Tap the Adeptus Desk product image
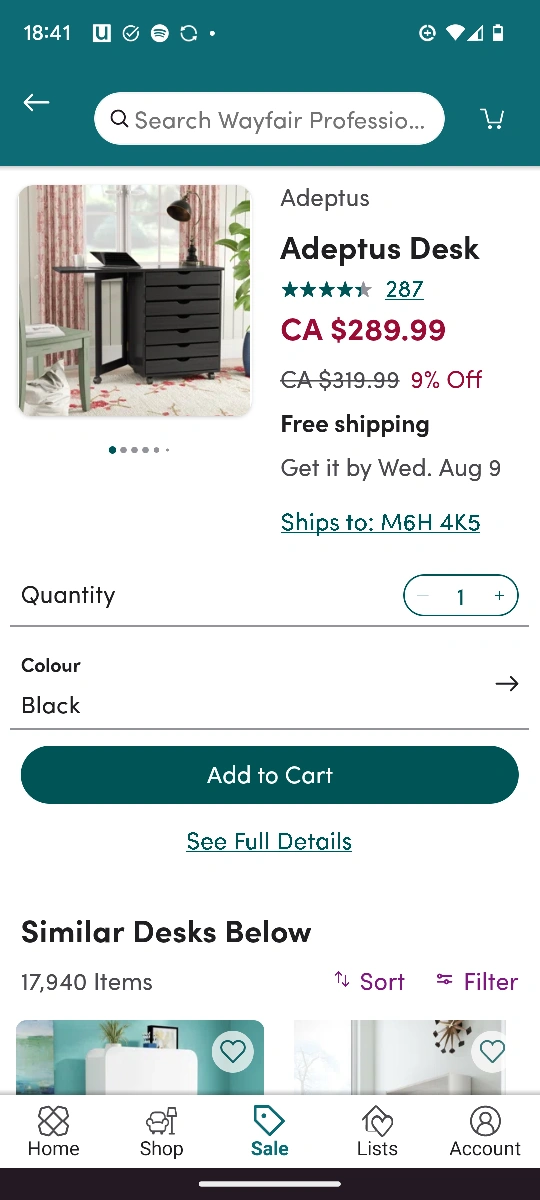The image size is (540, 1200). [134, 300]
